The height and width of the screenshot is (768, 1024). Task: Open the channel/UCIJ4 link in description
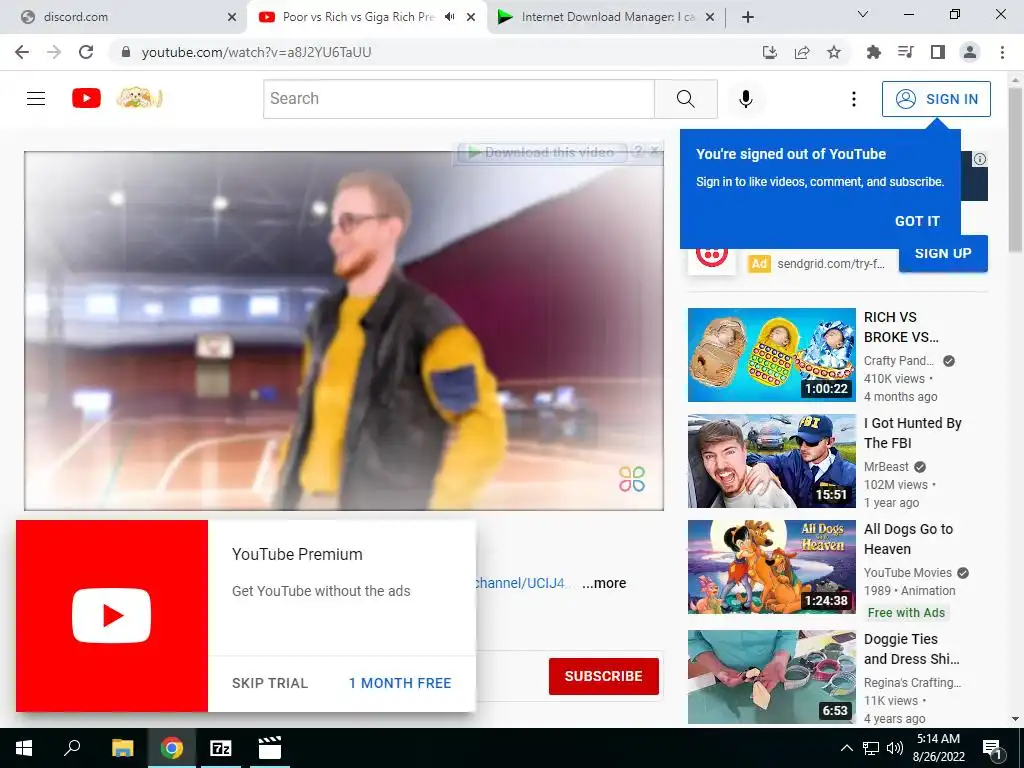[x=521, y=583]
